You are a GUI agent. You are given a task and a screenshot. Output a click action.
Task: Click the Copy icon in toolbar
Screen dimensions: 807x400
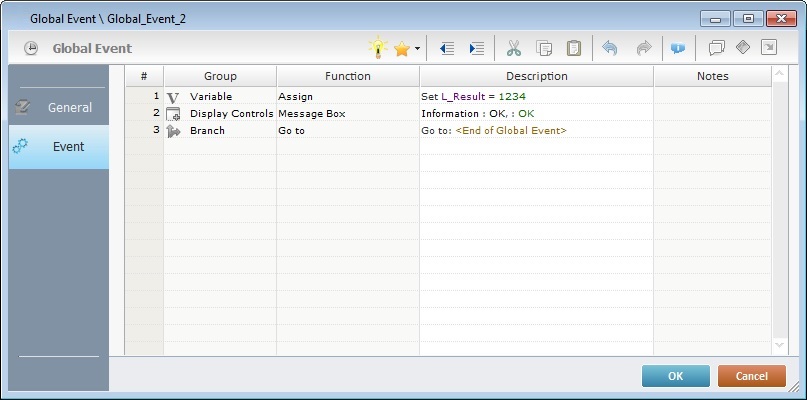(x=544, y=48)
